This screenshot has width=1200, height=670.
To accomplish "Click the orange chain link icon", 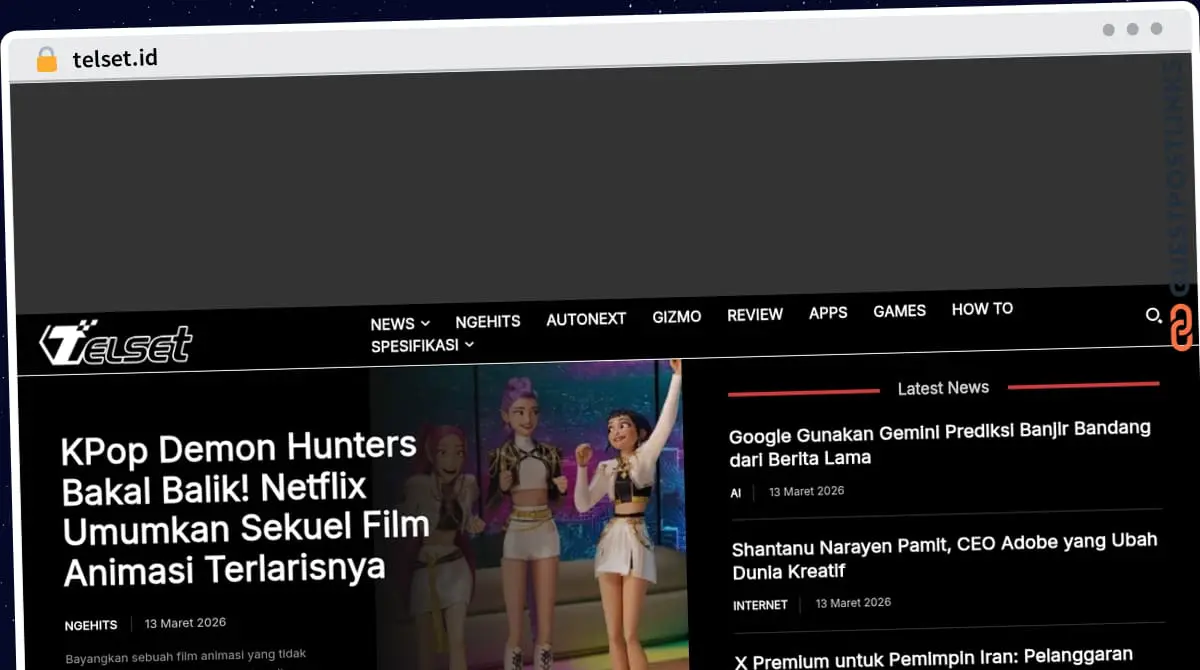I will 1181,330.
